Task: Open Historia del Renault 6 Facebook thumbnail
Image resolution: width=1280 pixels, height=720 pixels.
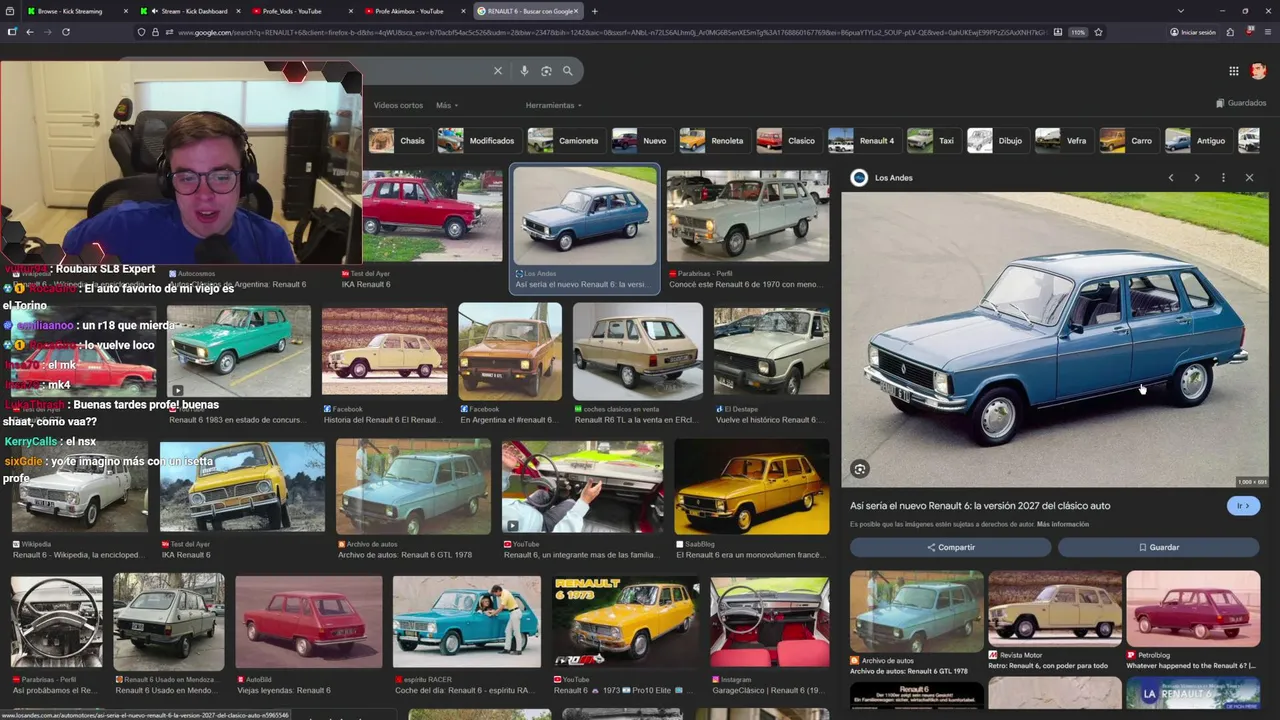Action: click(x=385, y=351)
